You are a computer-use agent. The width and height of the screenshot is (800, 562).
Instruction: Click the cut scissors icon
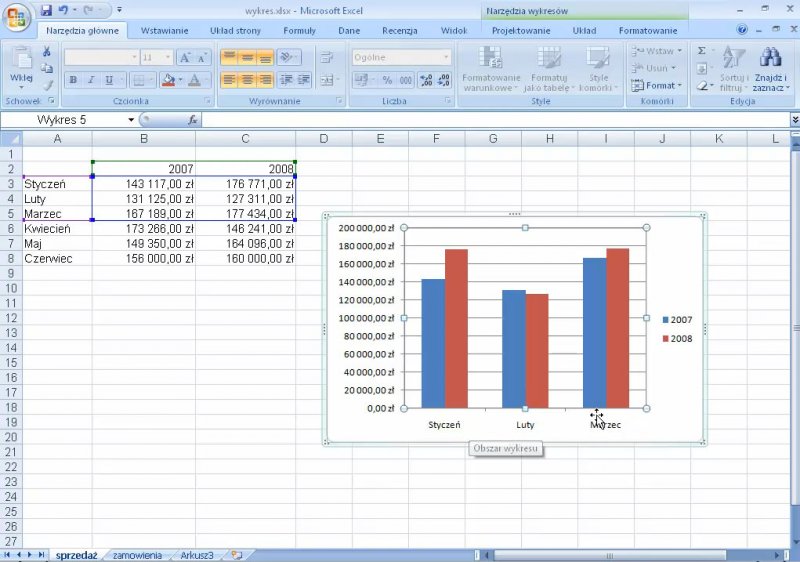46,51
